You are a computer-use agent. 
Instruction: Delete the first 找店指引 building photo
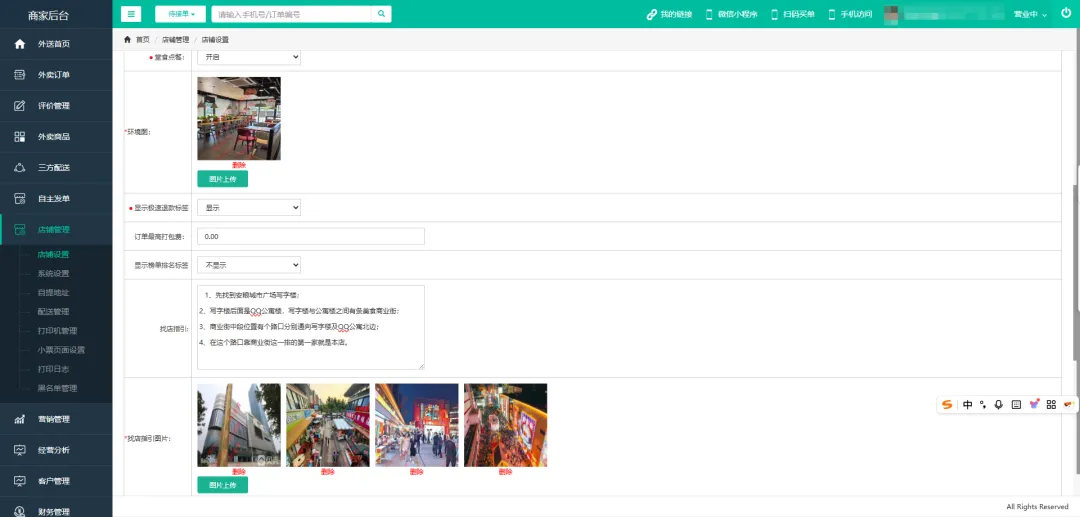239,472
